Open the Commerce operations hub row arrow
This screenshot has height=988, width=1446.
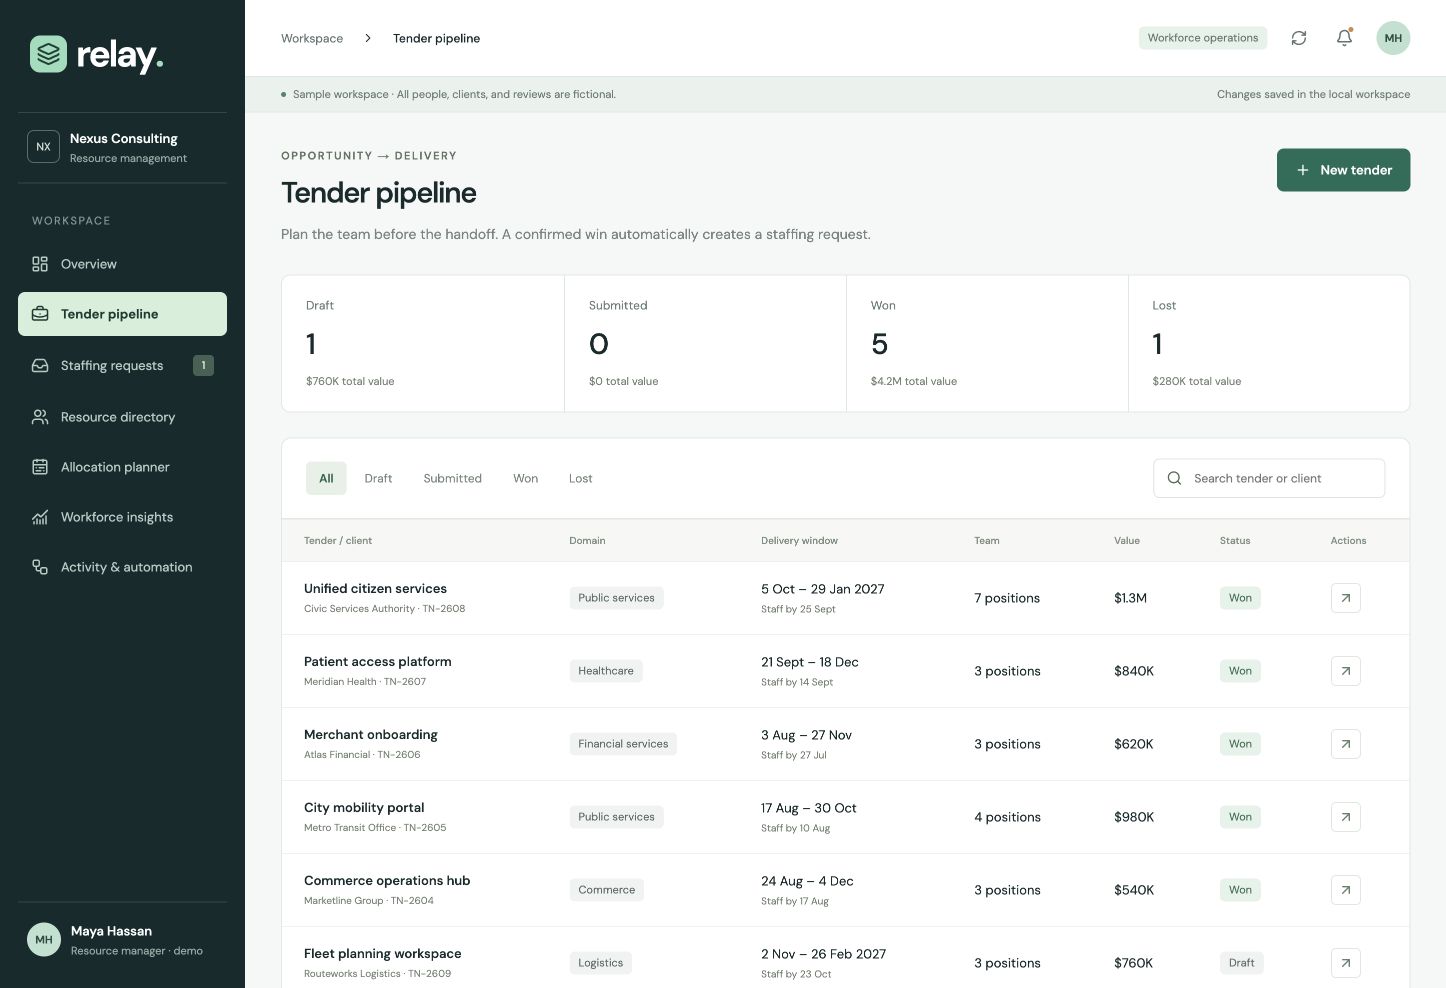tap(1345, 890)
